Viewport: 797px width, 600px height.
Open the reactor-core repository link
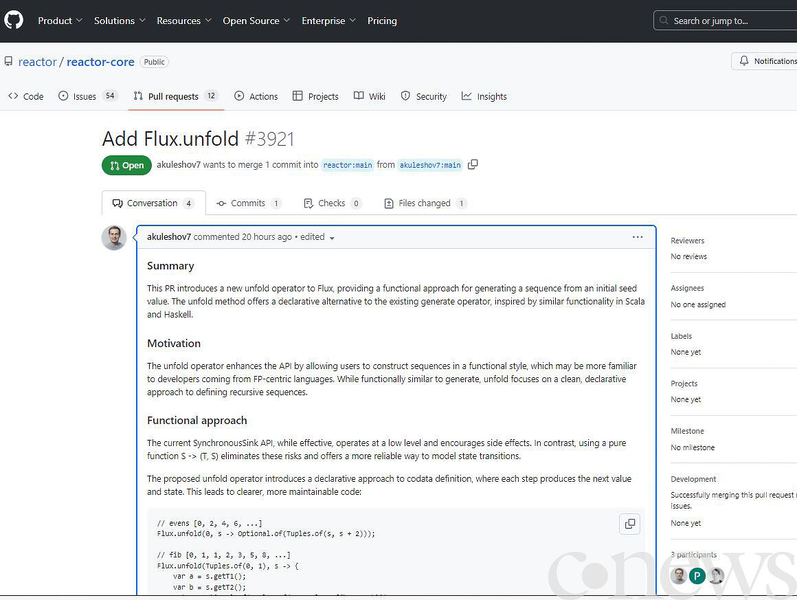tap(101, 62)
